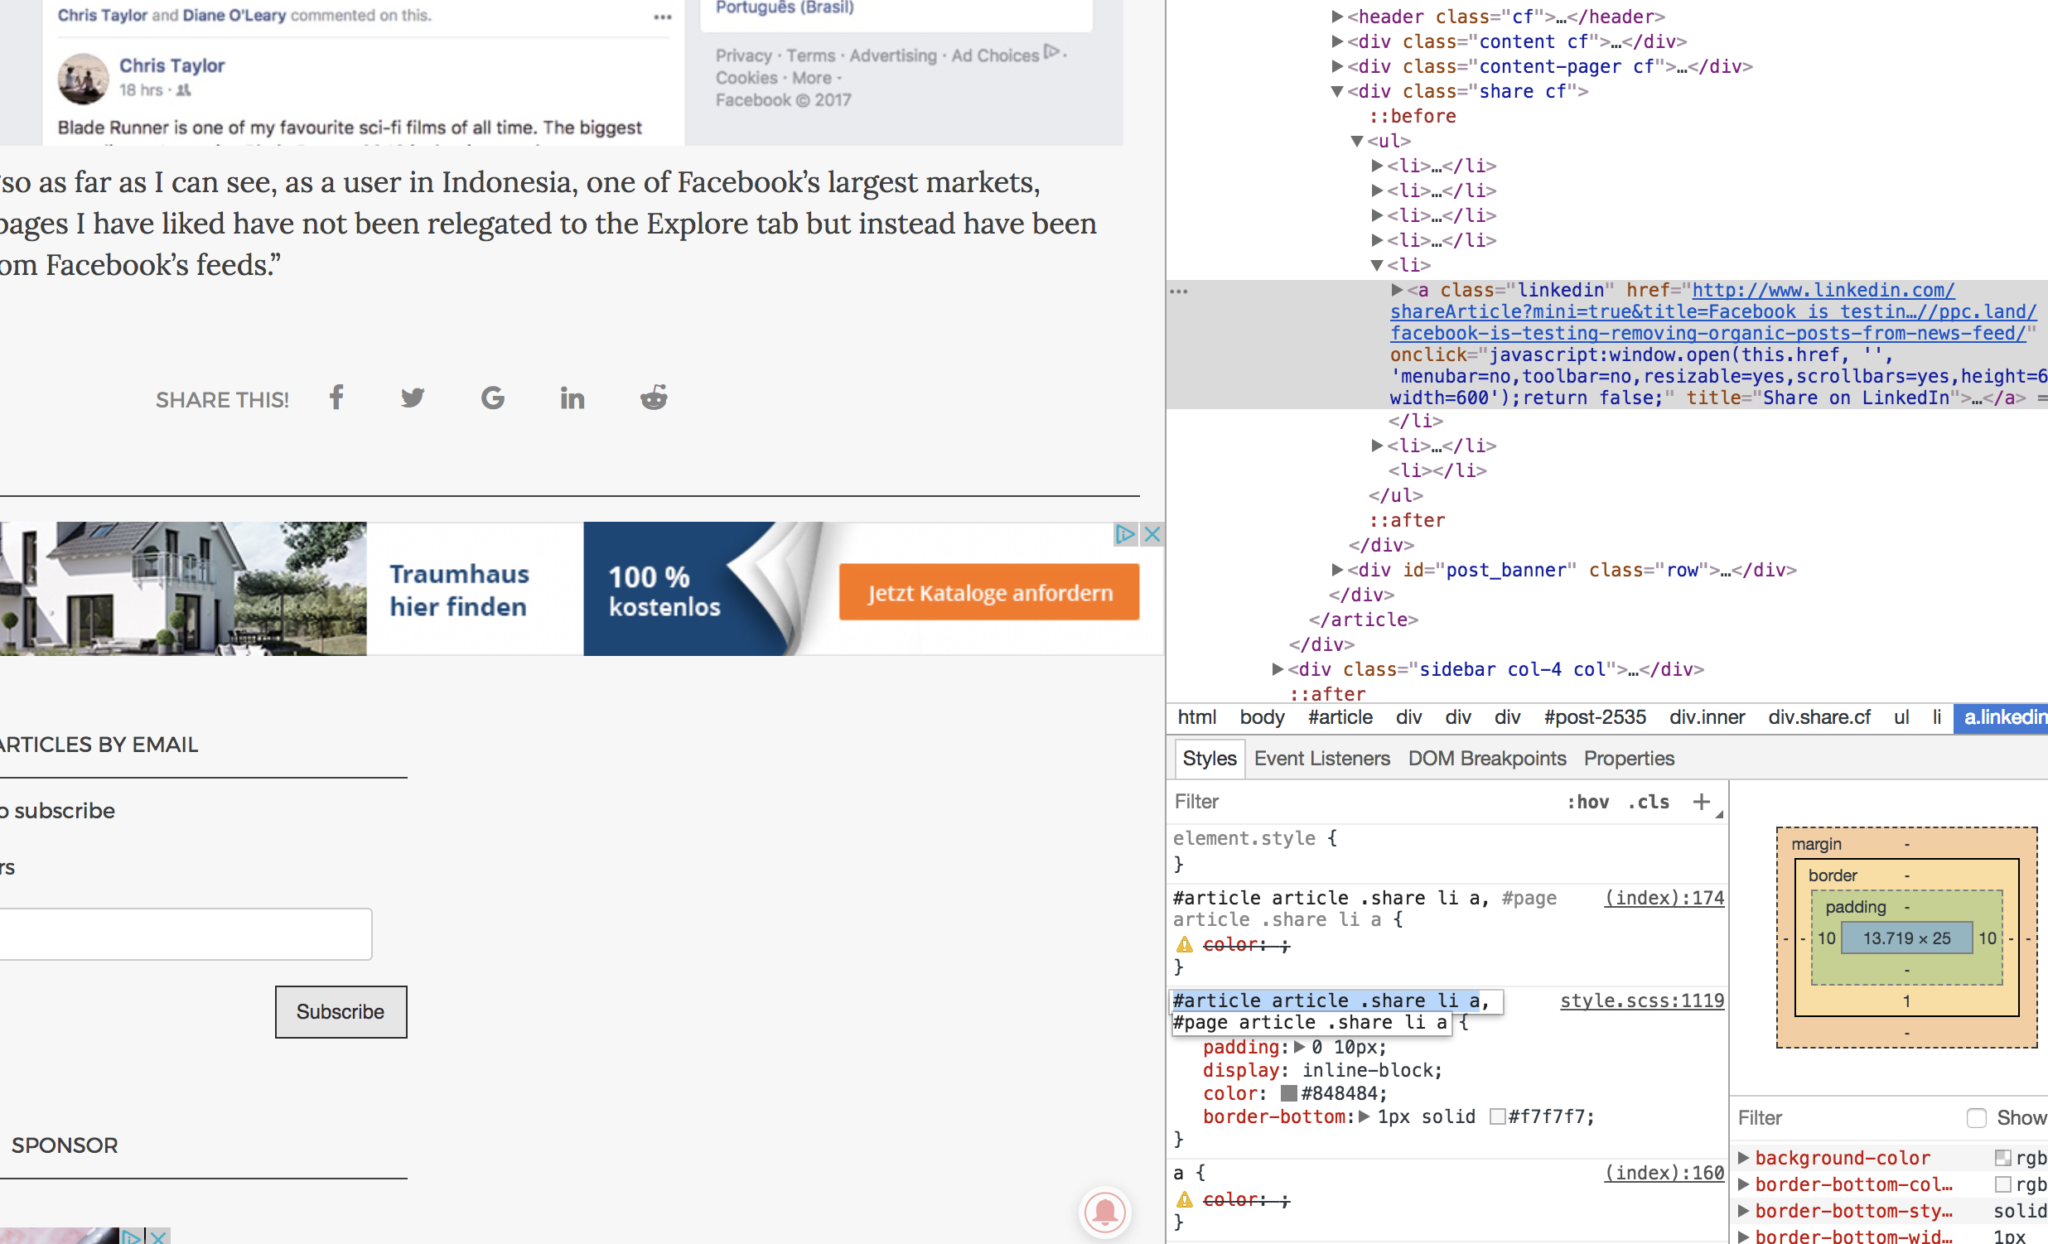The width and height of the screenshot is (2048, 1244).
Task: Share the article via Google icon
Action: [x=492, y=398]
